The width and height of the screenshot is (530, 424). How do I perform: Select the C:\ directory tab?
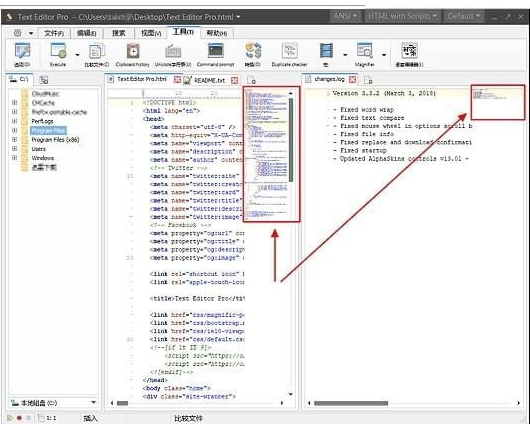pos(19,79)
